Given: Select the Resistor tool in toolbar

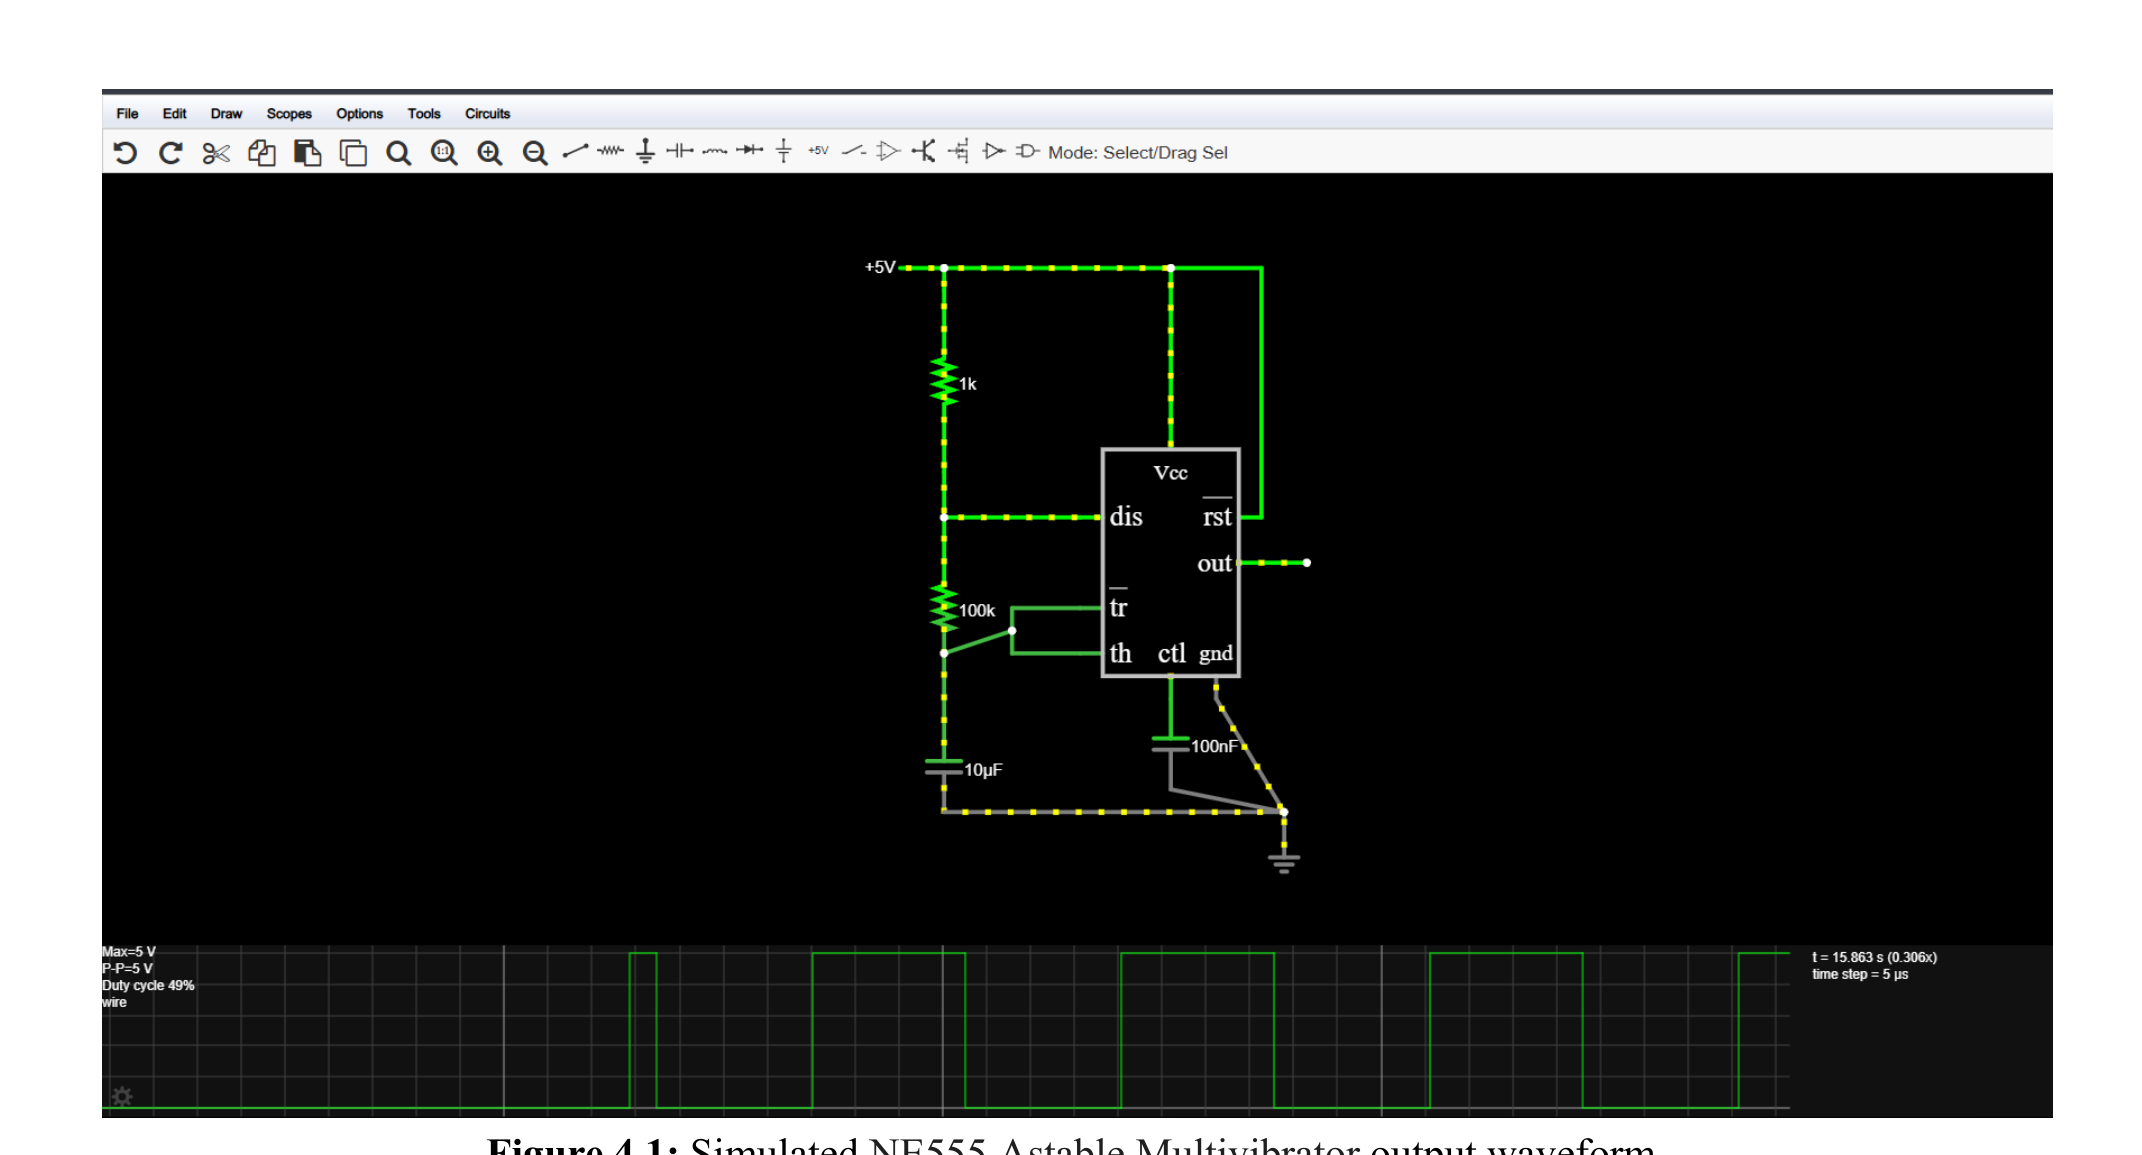Looking at the screenshot, I should click(610, 151).
